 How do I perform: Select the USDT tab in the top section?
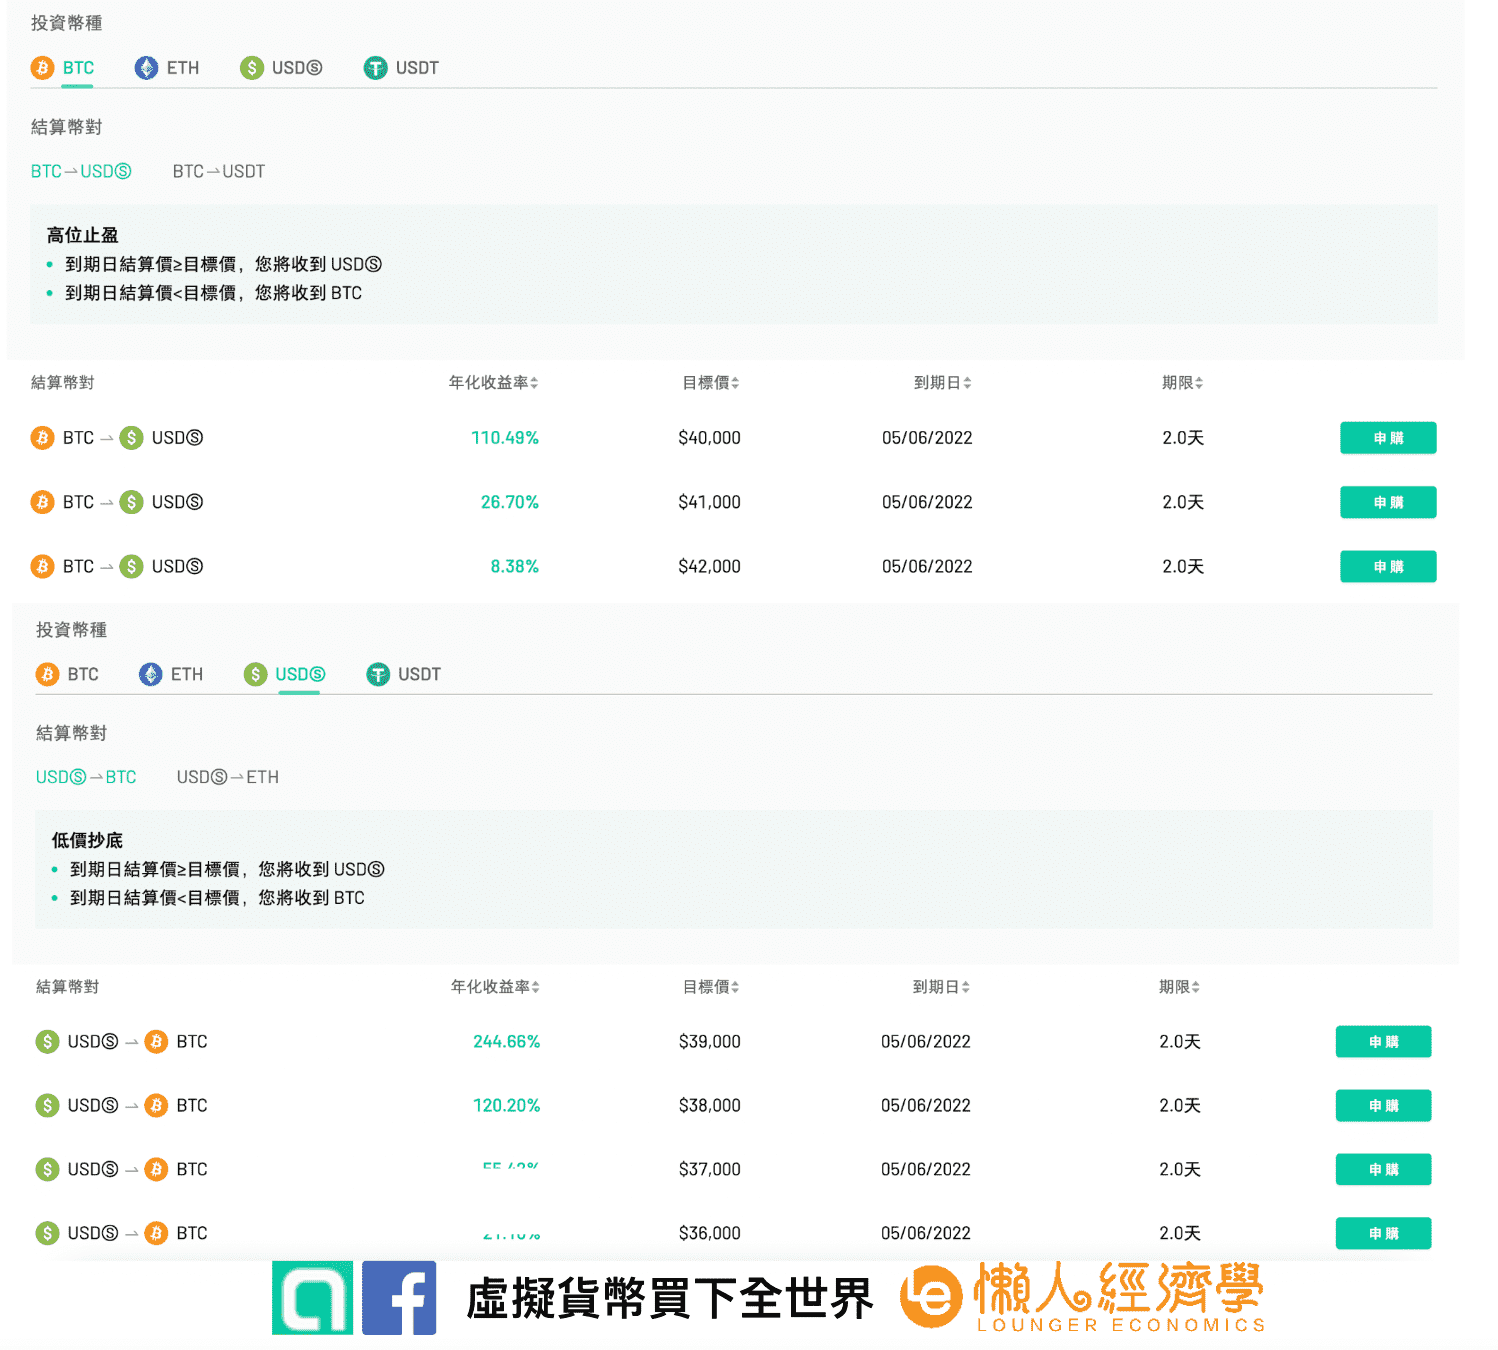click(401, 68)
